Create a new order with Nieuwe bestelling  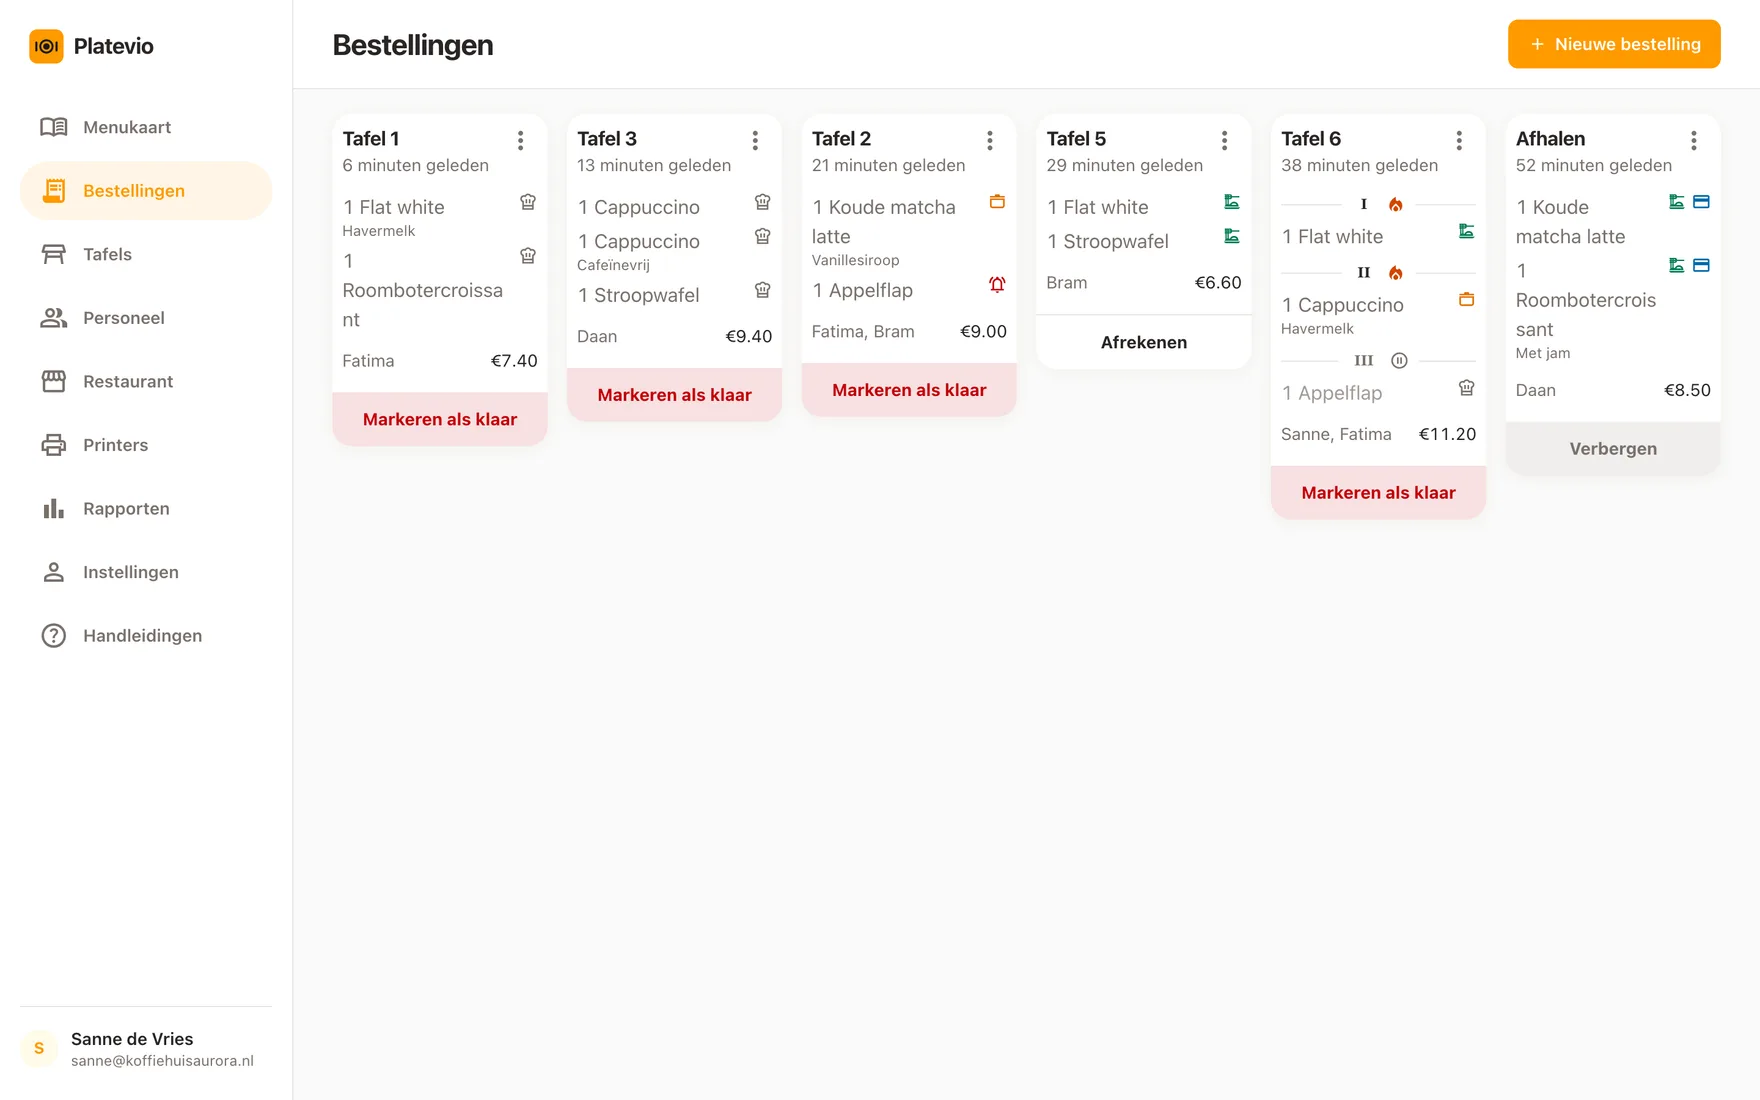1614,44
